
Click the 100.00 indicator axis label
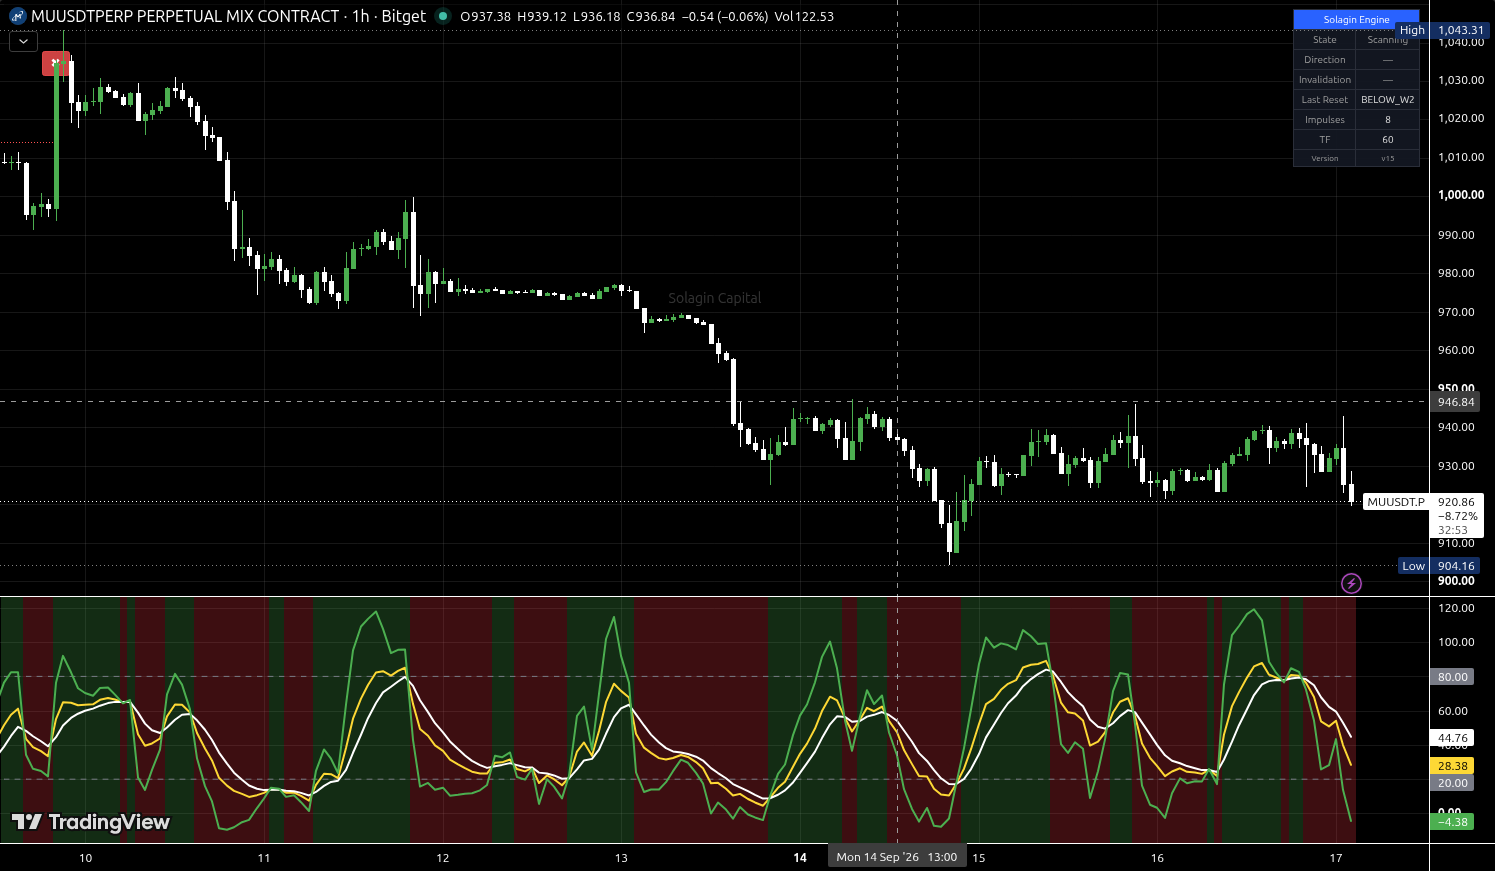1456,642
